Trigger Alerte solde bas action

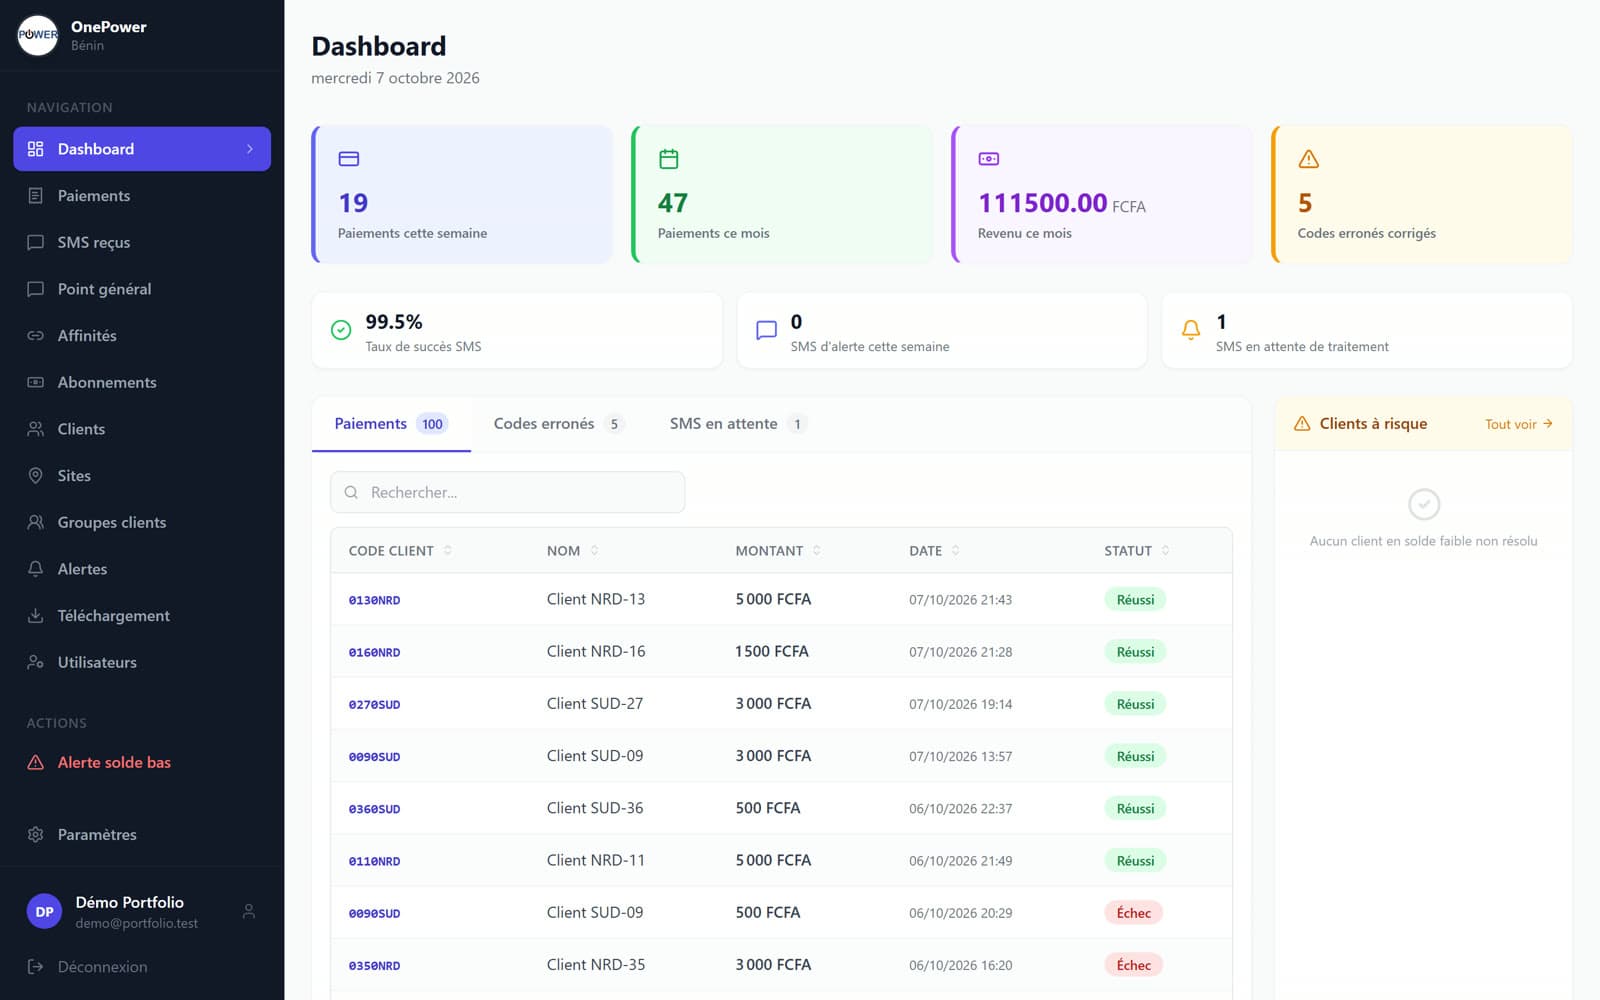coord(142,762)
